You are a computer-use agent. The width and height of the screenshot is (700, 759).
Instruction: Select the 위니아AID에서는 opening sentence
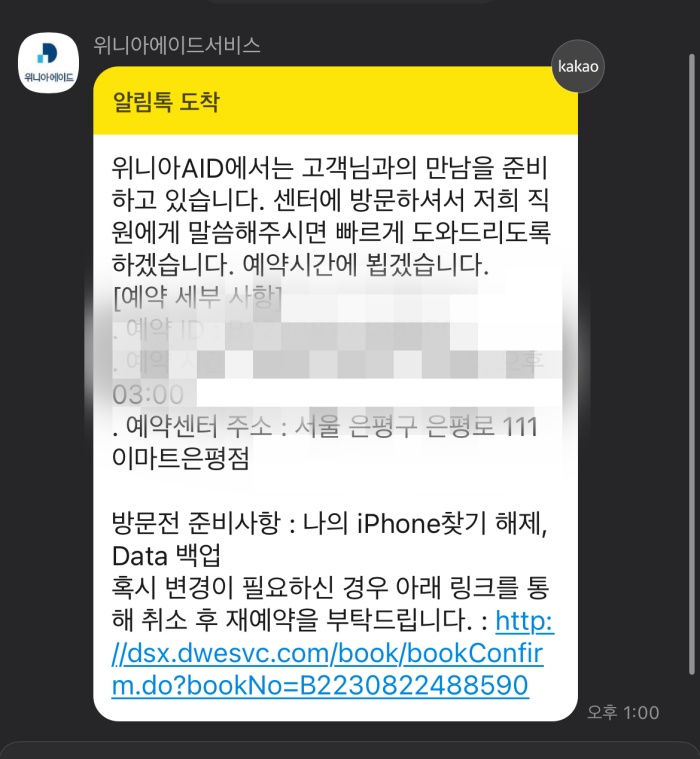[331, 183]
